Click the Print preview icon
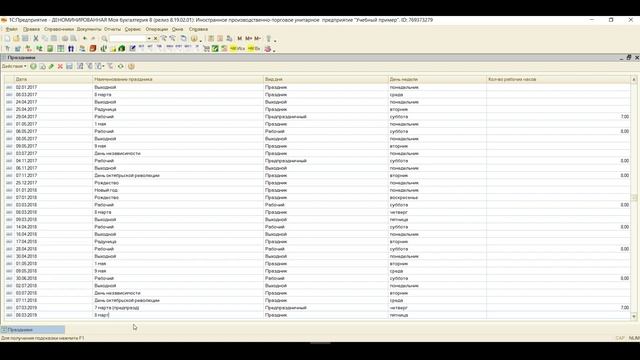The height and width of the screenshot is (360, 640). (x=73, y=38)
